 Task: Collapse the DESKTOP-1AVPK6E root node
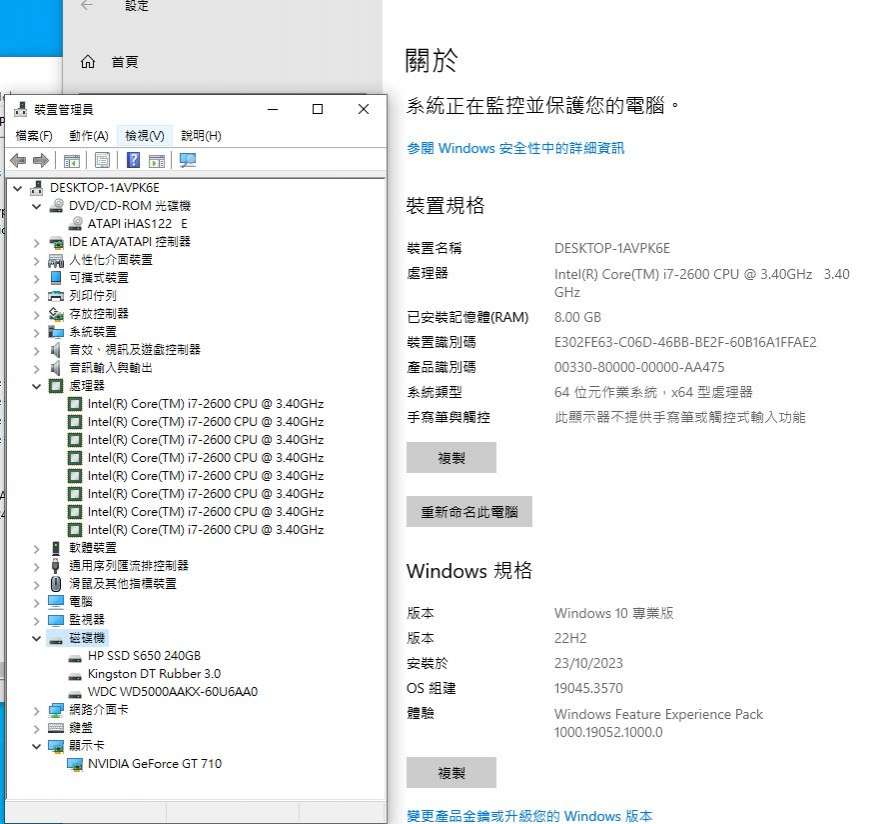(18, 188)
